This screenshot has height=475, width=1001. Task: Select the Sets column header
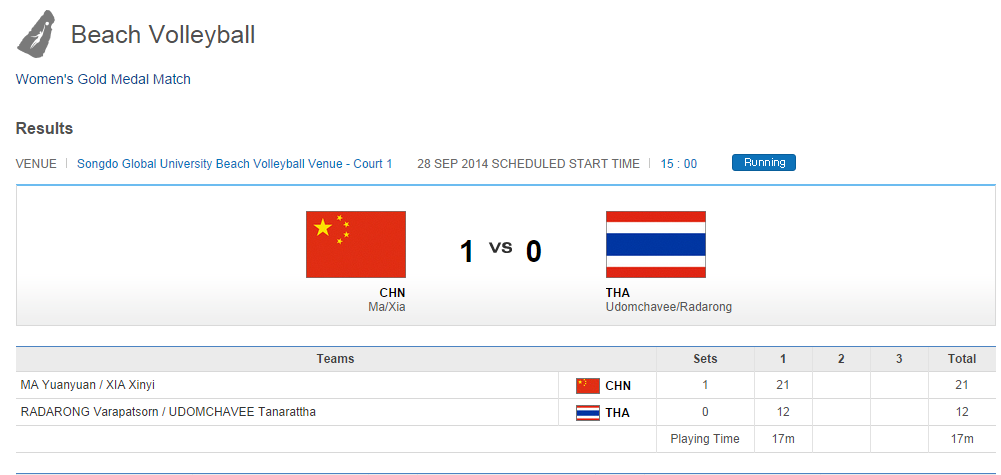pos(705,359)
